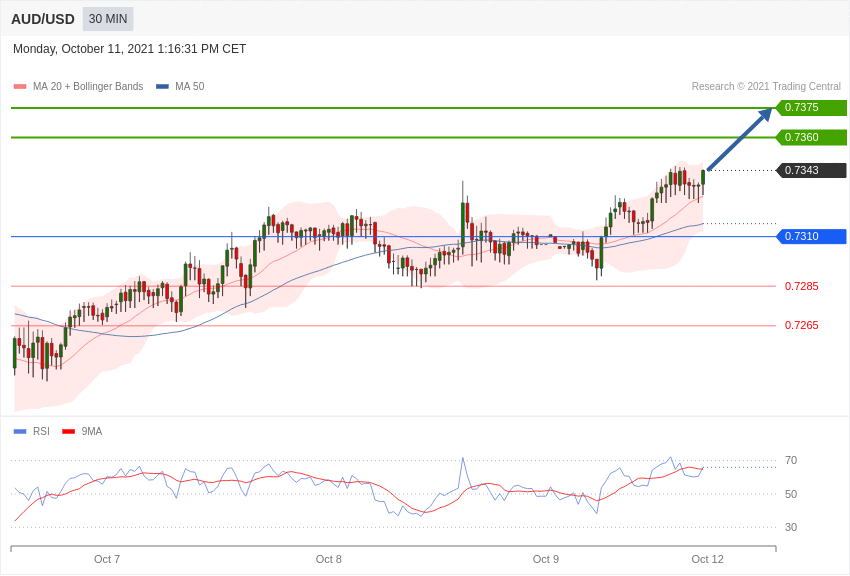Viewport: 850px width, 576px height.
Task: Click the MA 50 legend swatch
Action: click(162, 87)
